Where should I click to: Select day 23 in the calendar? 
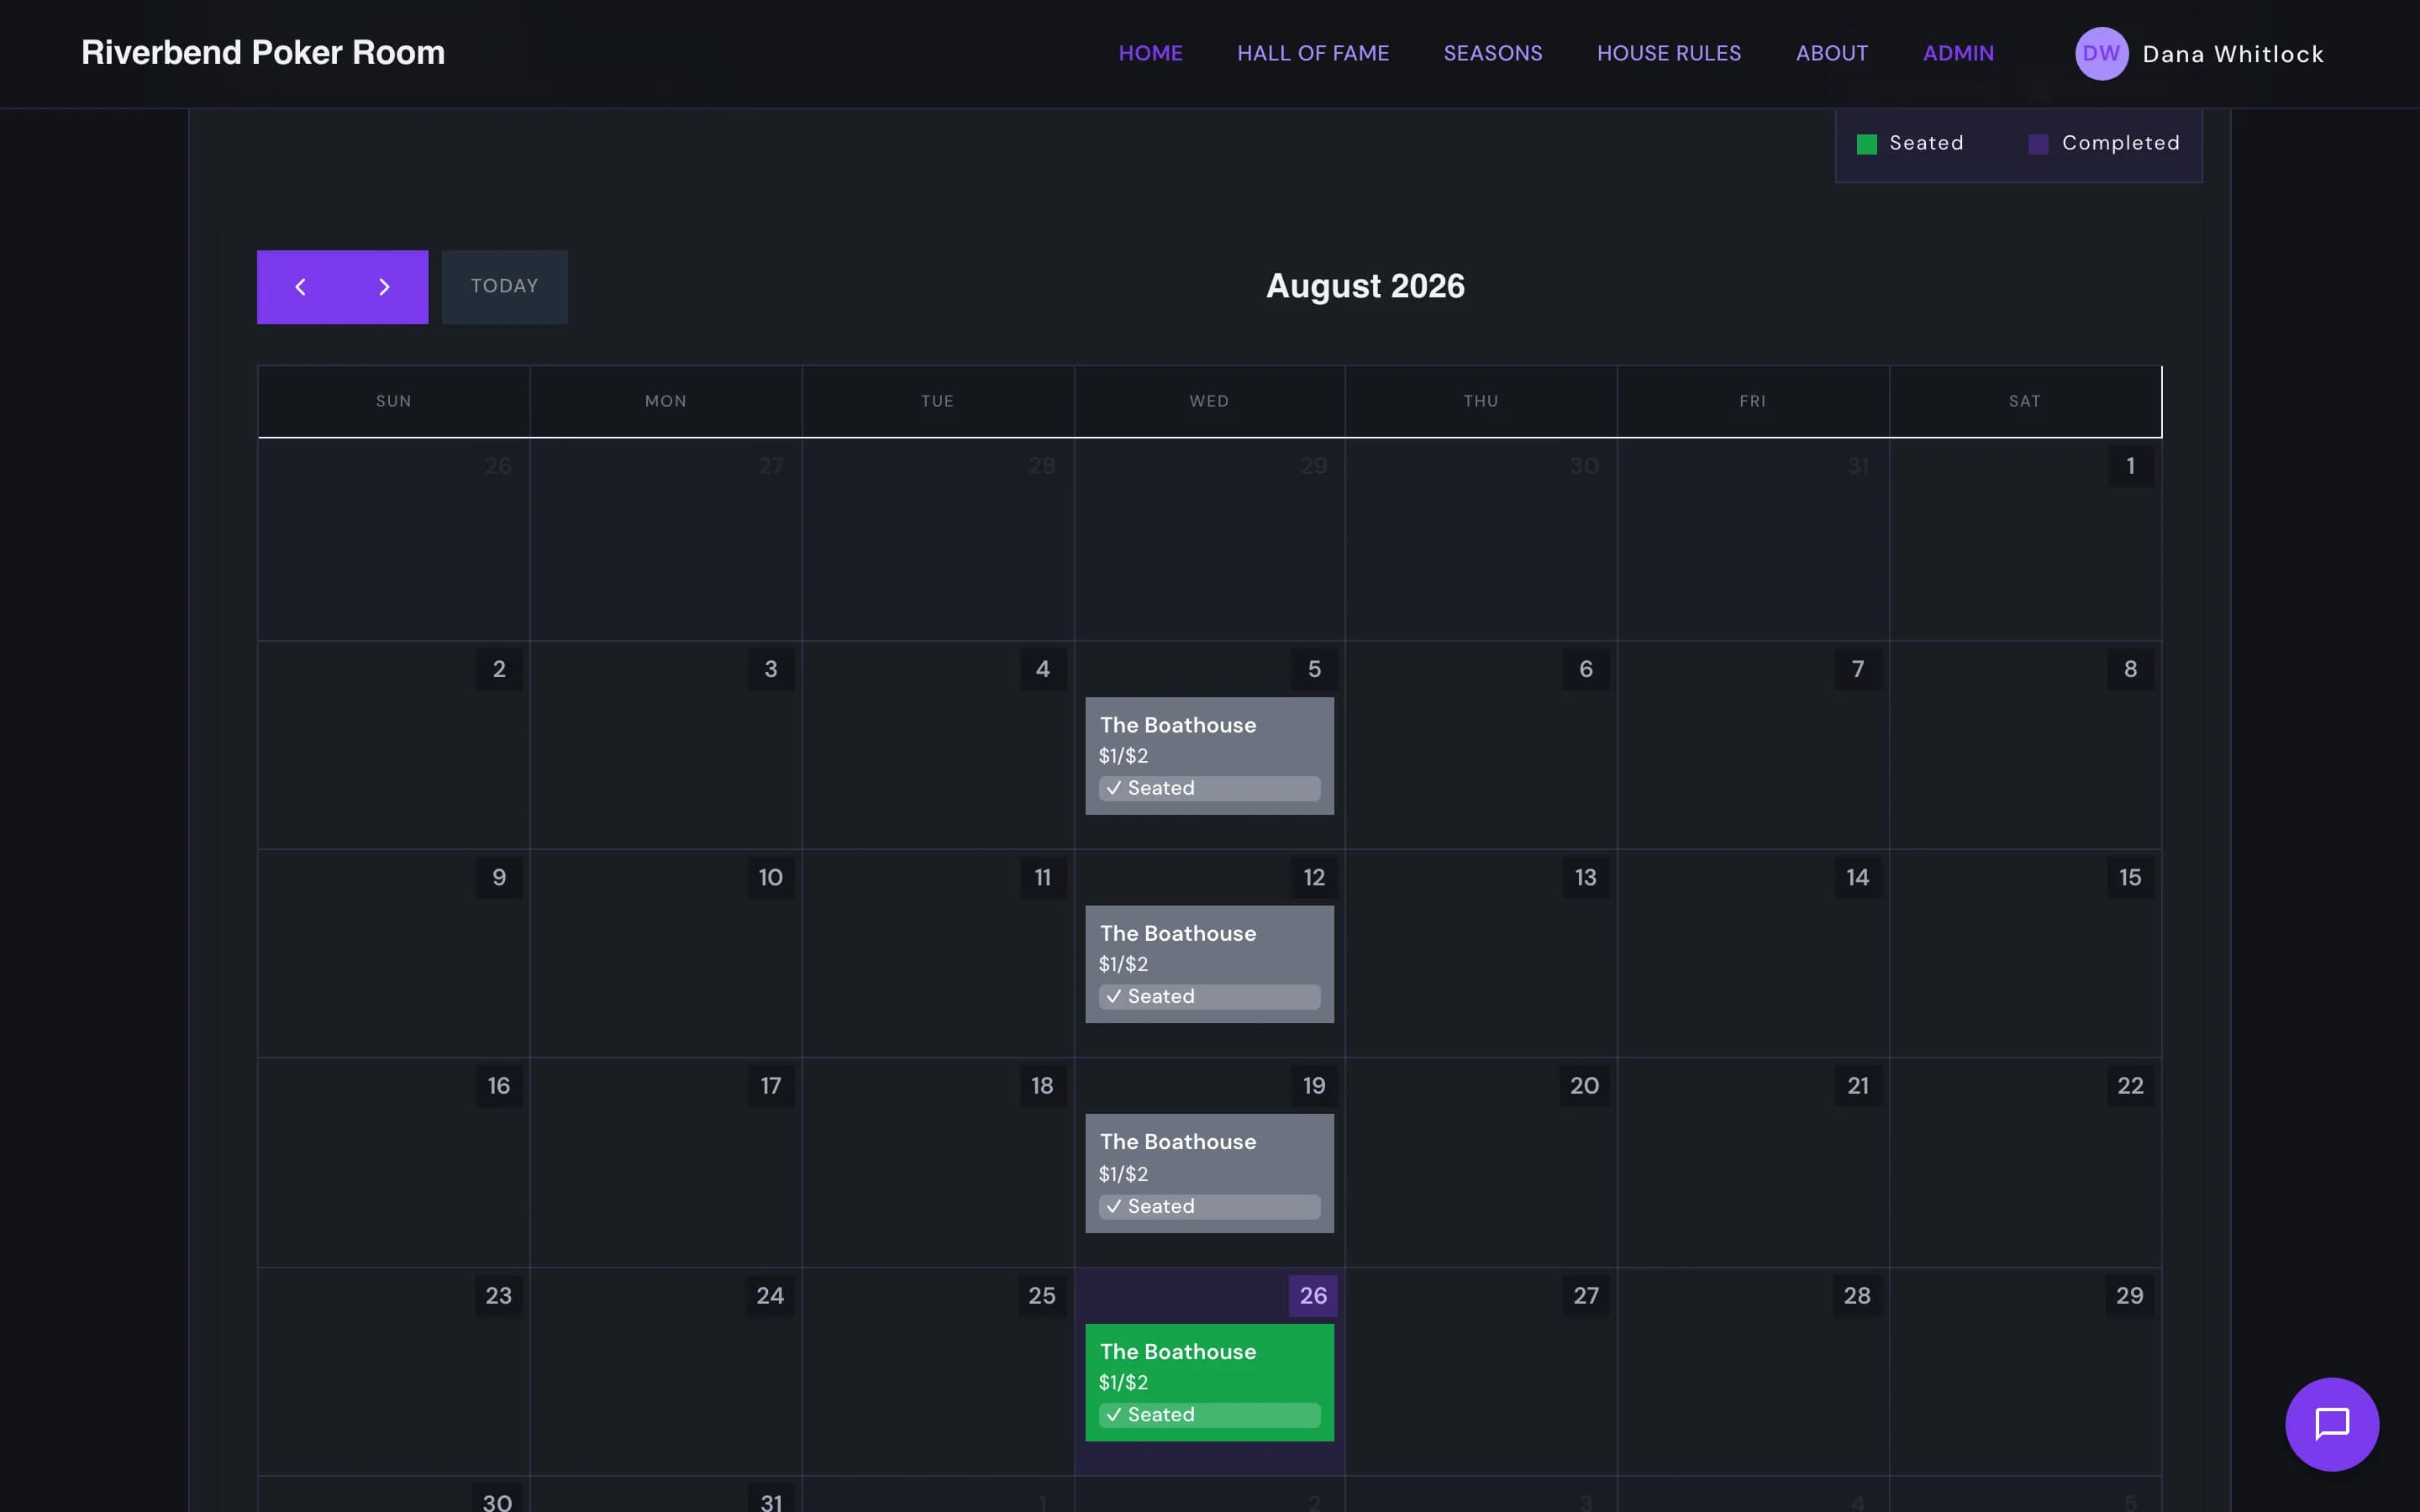pyautogui.click(x=499, y=1296)
